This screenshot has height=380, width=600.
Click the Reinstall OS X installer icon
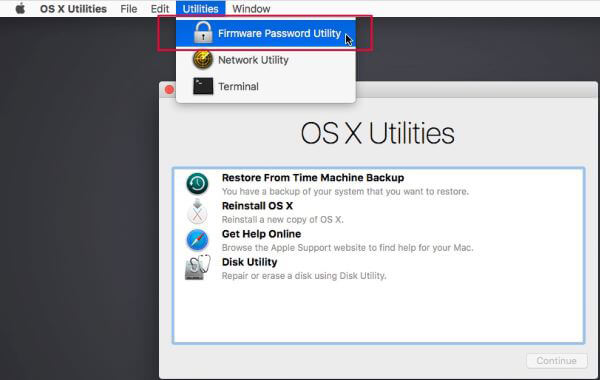[197, 212]
